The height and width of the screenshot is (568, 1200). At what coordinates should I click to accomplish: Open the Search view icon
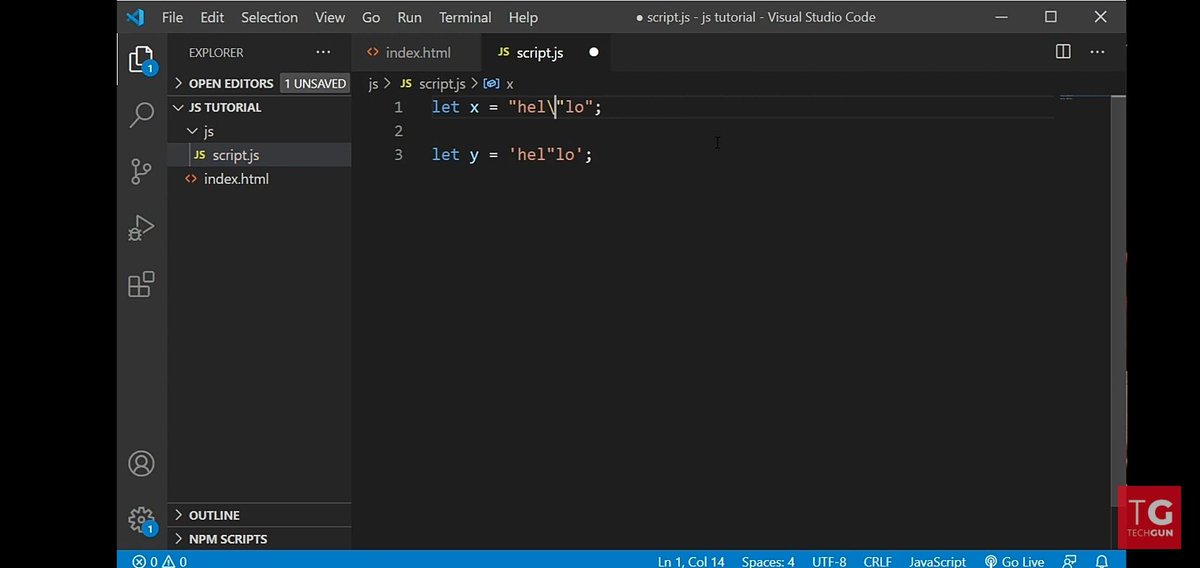[x=142, y=115]
